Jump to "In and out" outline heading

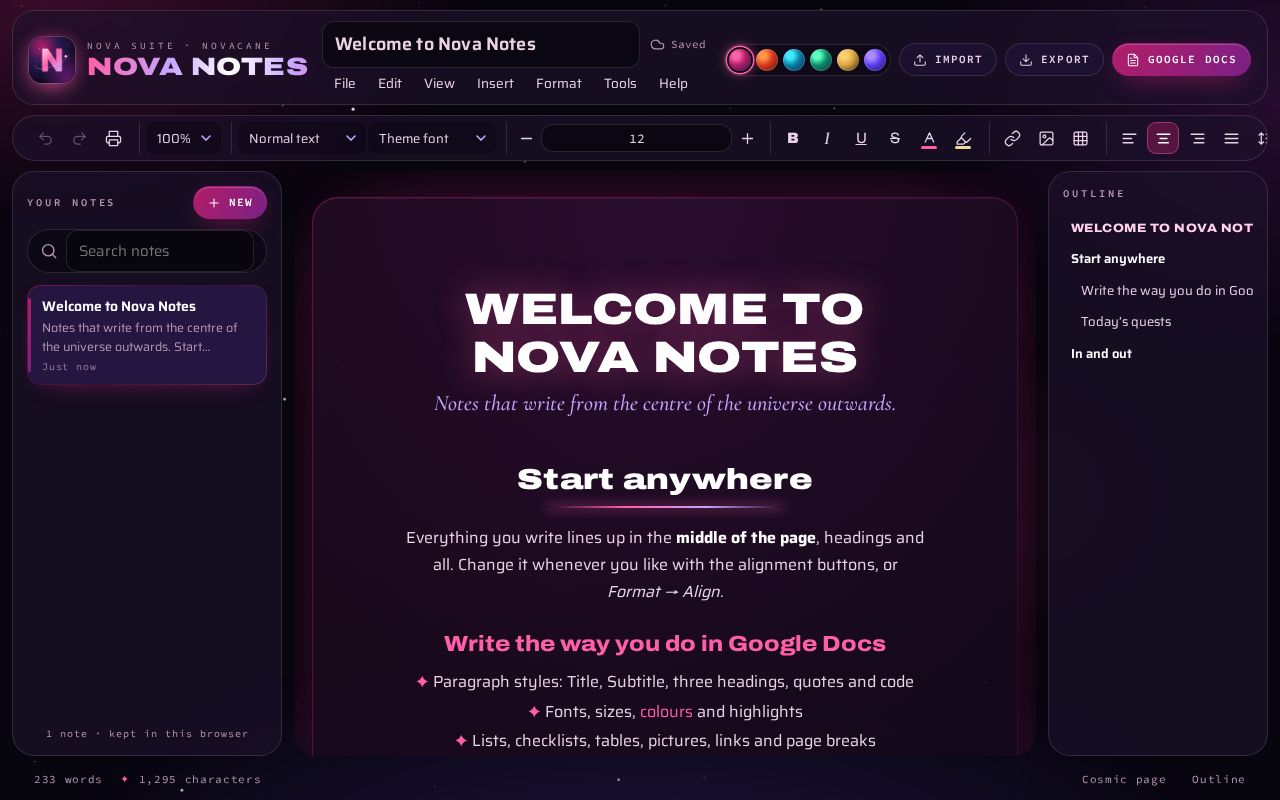1101,353
